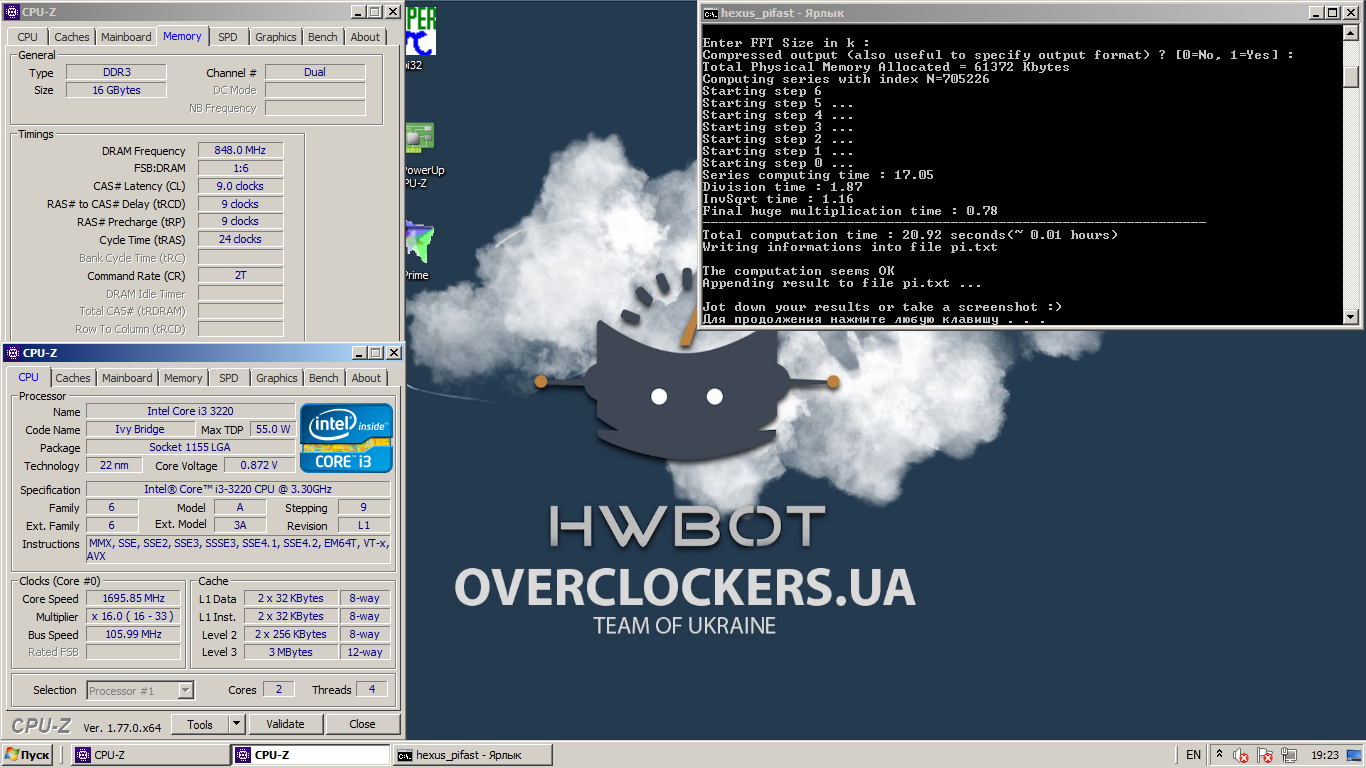Click the CPU-Z title icon in Memory window
The height and width of the screenshot is (768, 1366).
(x=11, y=12)
